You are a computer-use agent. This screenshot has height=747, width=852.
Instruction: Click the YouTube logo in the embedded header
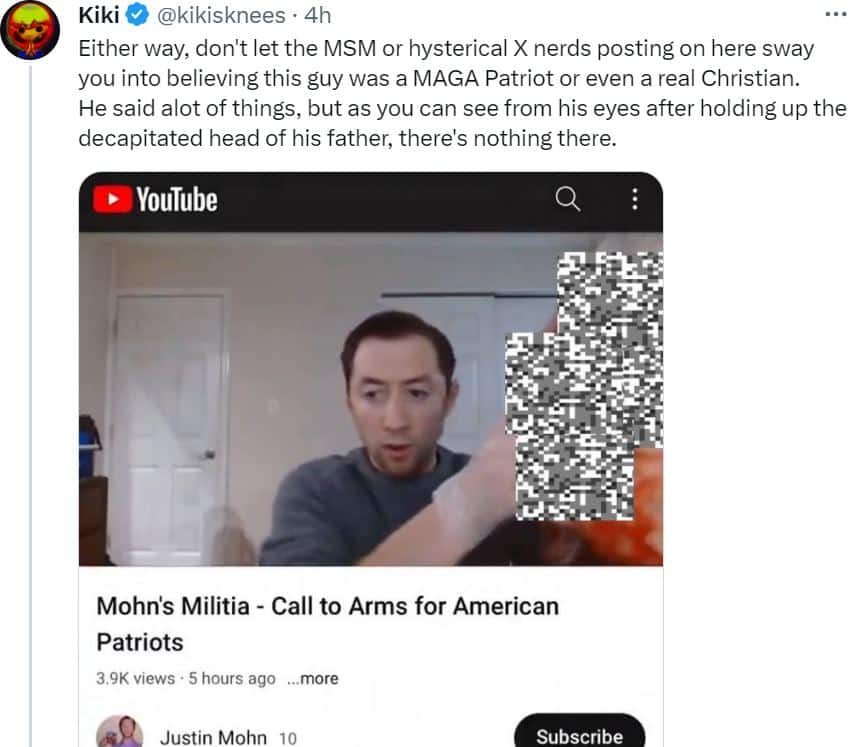(155, 199)
